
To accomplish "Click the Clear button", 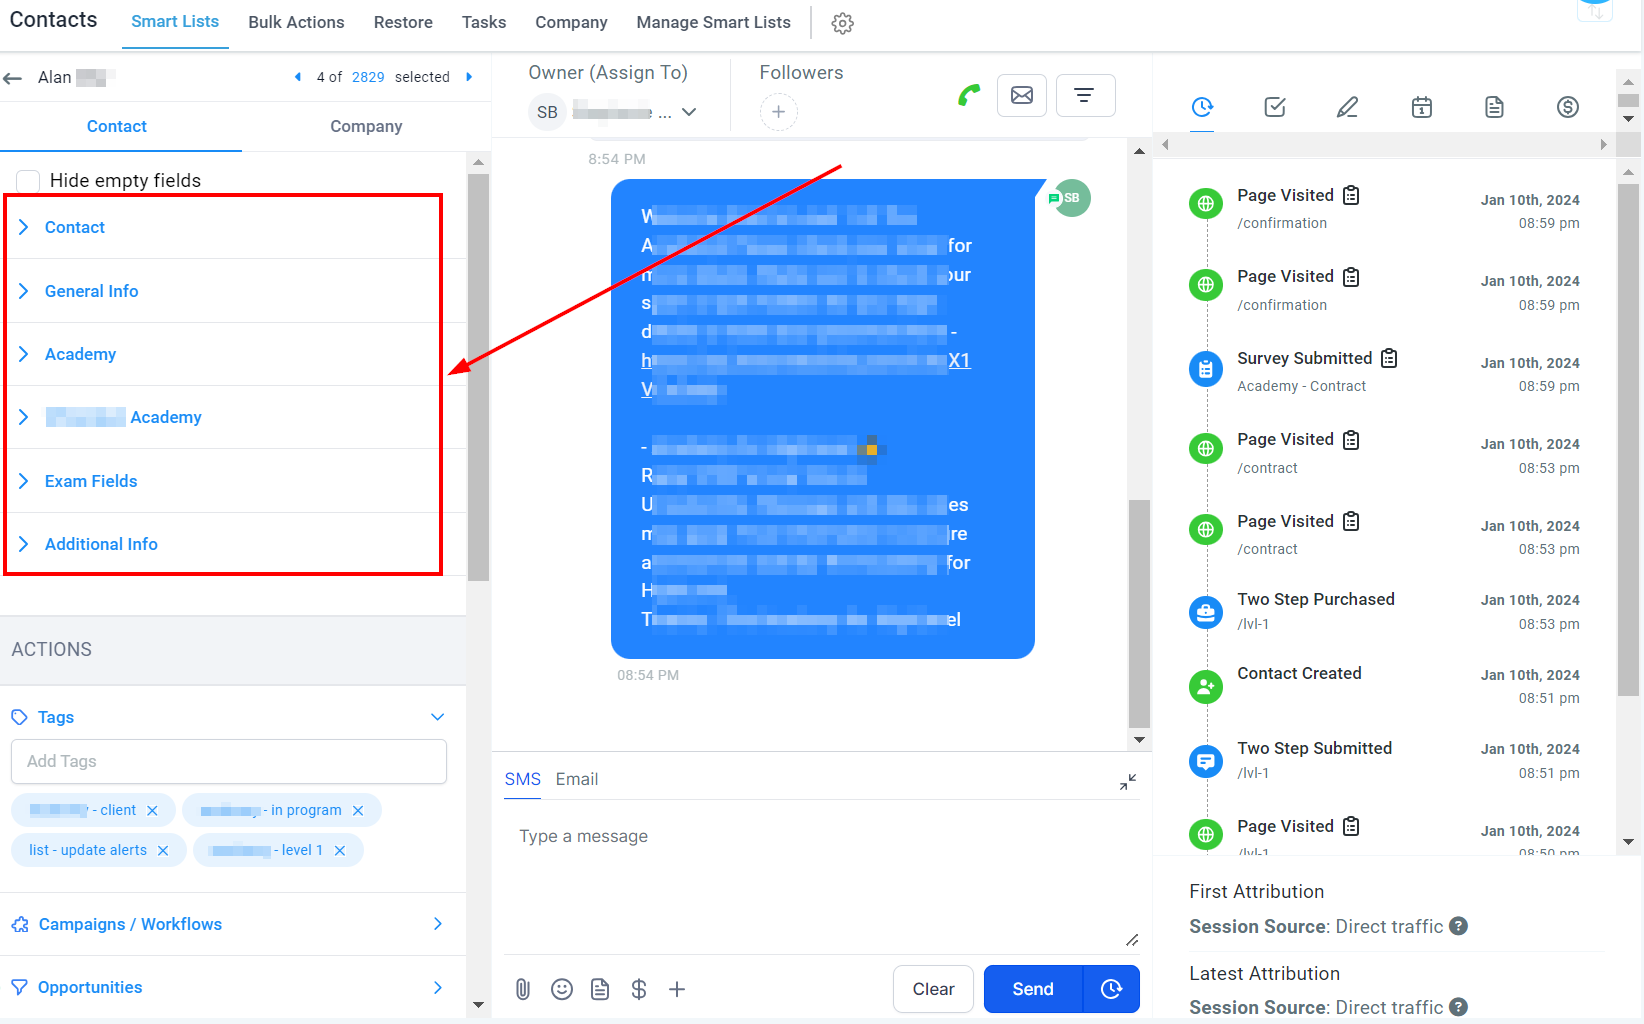I will [x=933, y=989].
